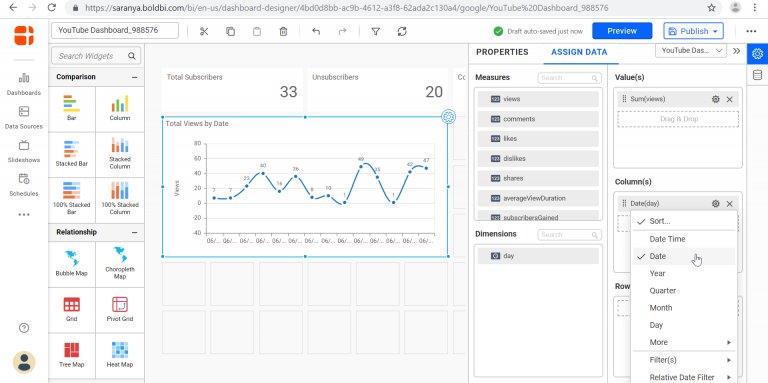Click the Paste clipboard icon
Image resolution: width=768 pixels, height=383 pixels.
coord(257,31)
